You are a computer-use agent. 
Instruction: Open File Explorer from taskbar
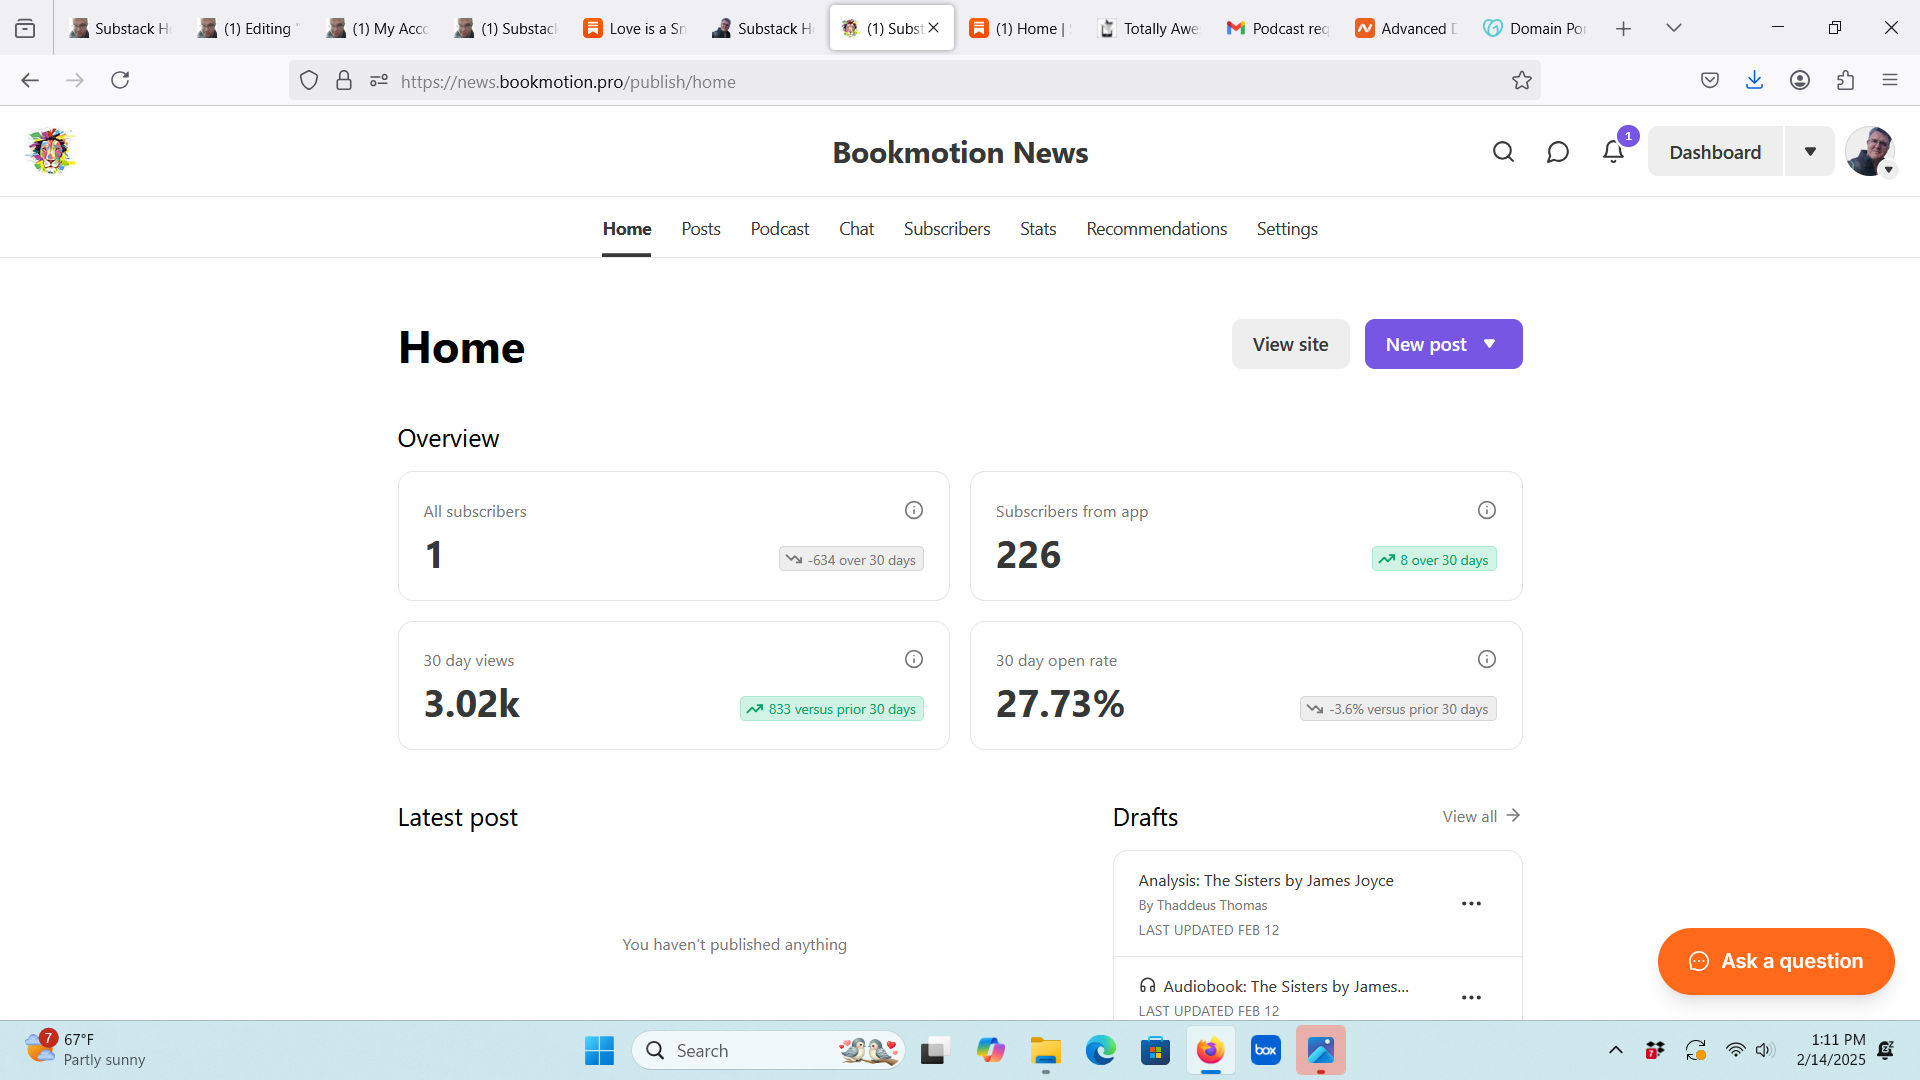[x=1046, y=1051]
